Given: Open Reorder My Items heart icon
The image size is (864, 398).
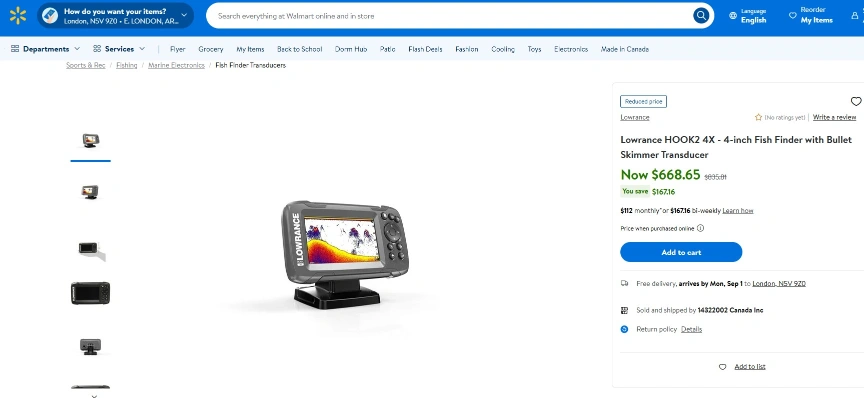Looking at the screenshot, I should [x=792, y=16].
